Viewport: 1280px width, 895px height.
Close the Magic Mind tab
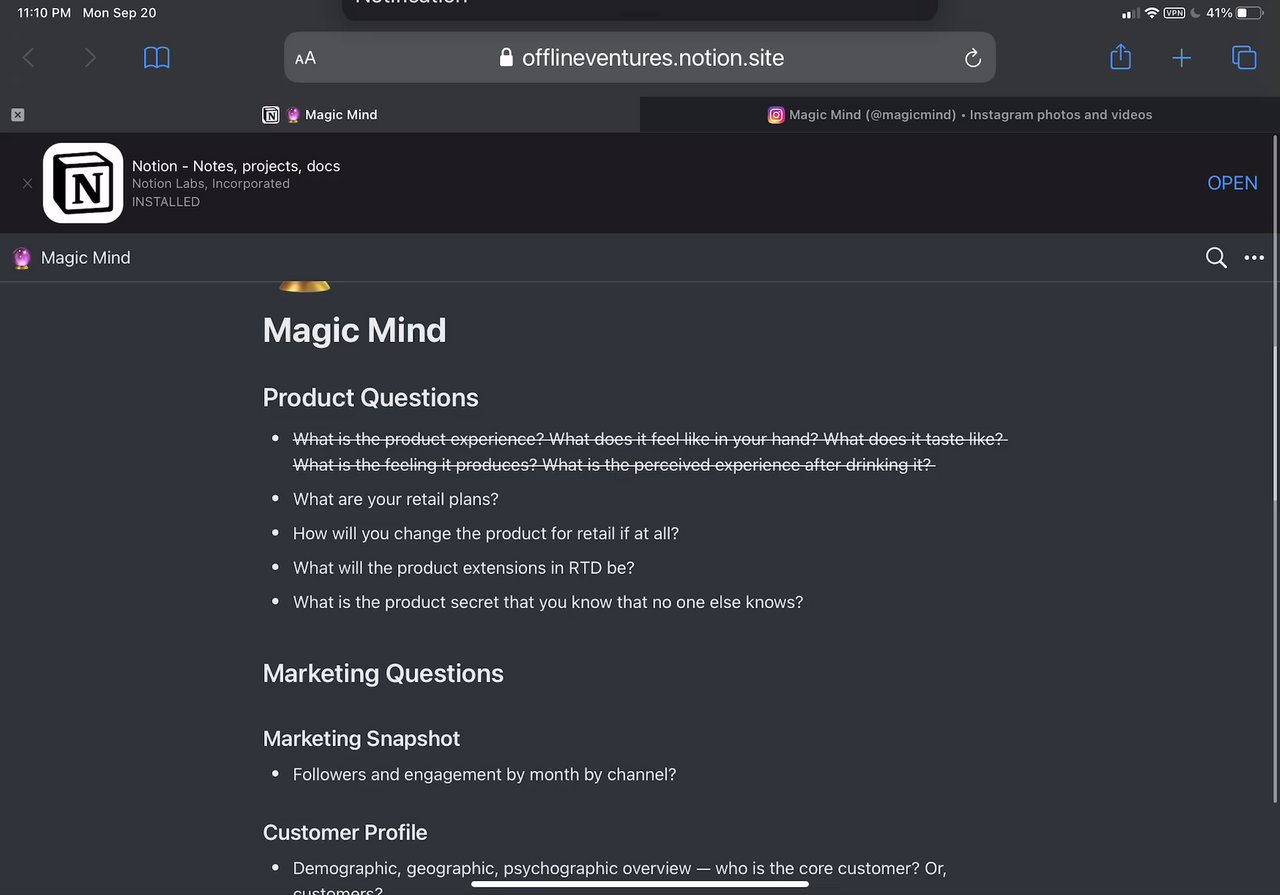pos(18,115)
